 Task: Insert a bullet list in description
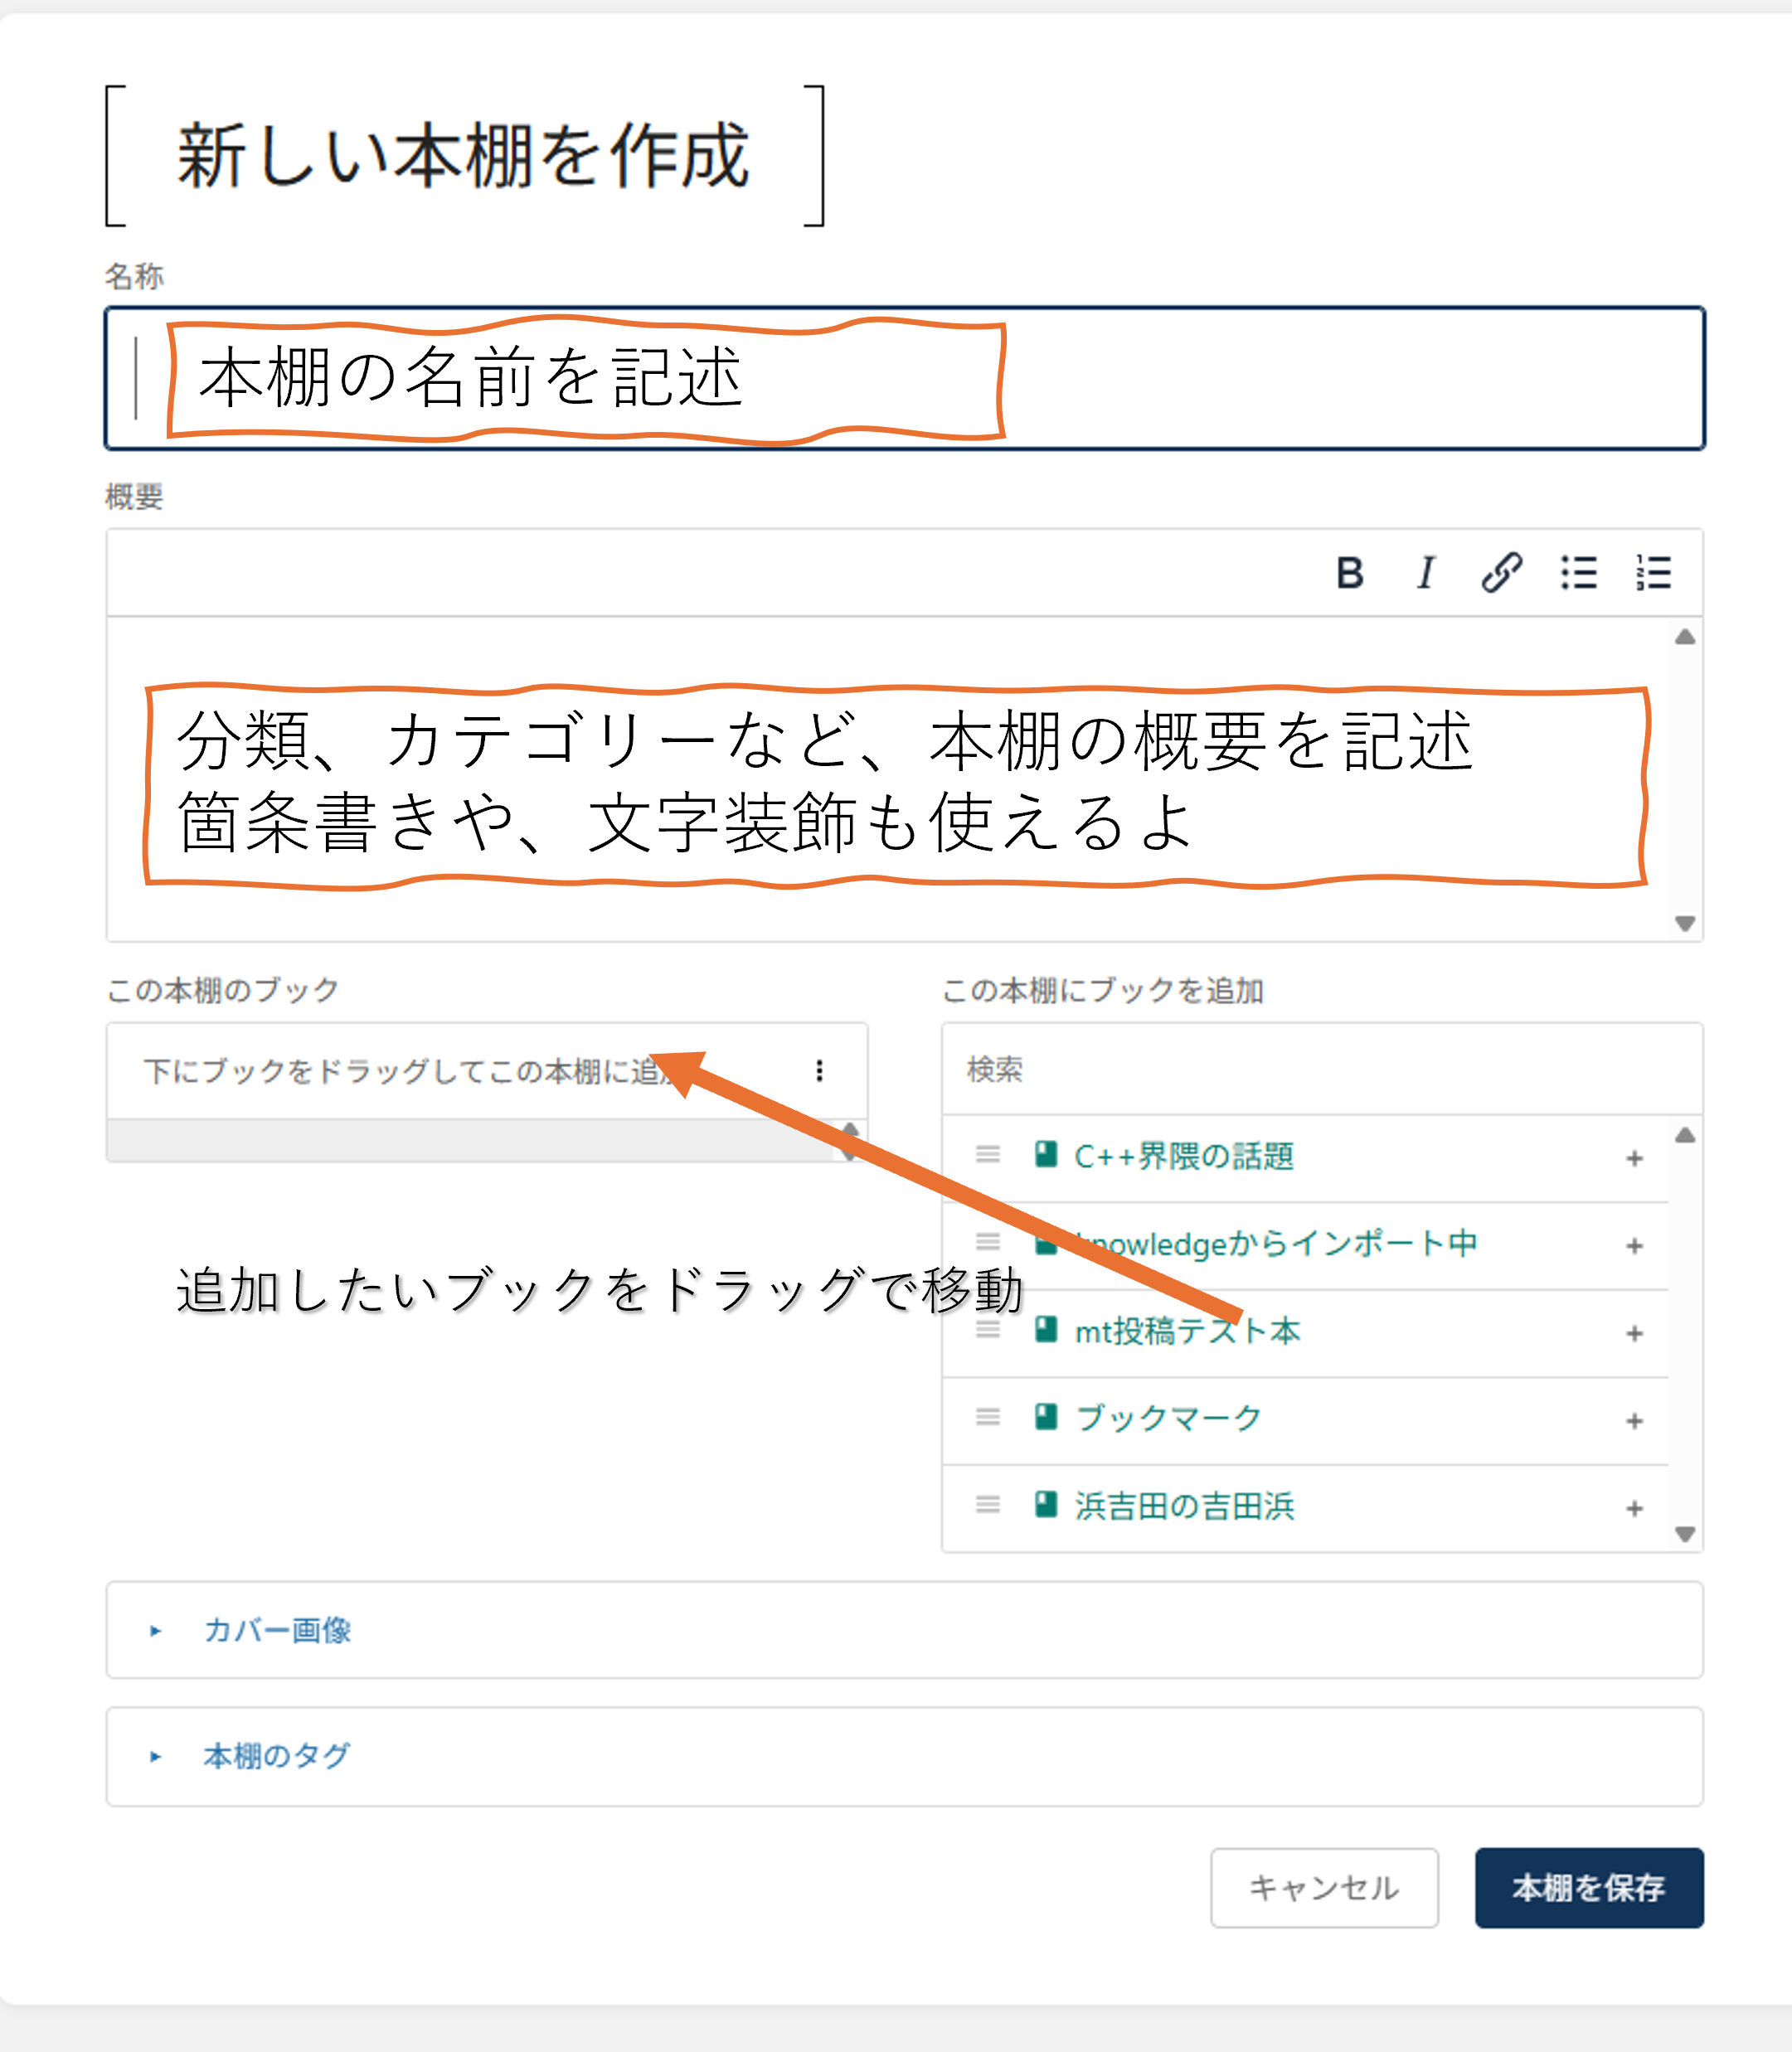click(x=1578, y=573)
